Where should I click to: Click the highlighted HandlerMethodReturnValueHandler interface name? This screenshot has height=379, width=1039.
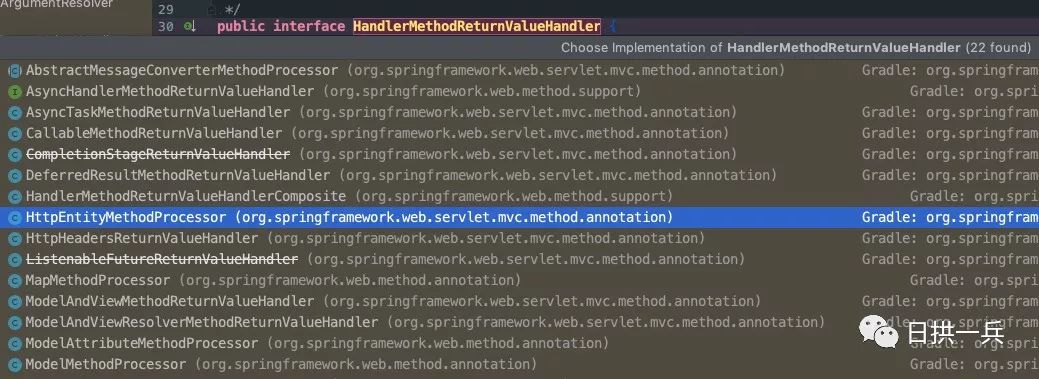[477, 27]
